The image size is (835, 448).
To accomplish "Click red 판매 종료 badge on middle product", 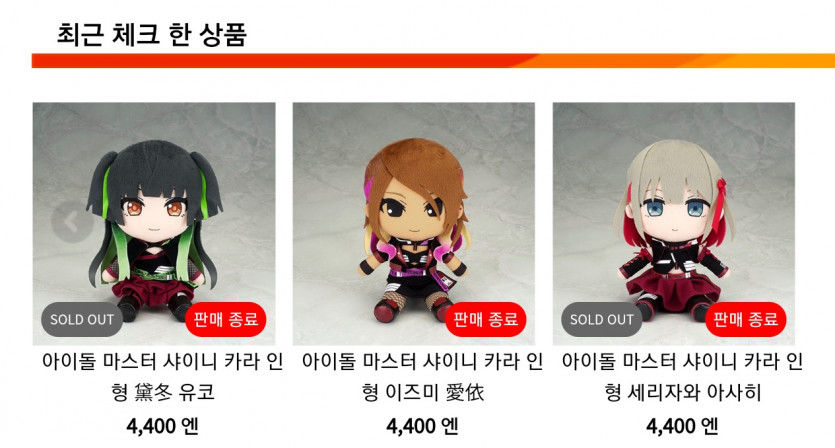I will pyautogui.click(x=485, y=319).
